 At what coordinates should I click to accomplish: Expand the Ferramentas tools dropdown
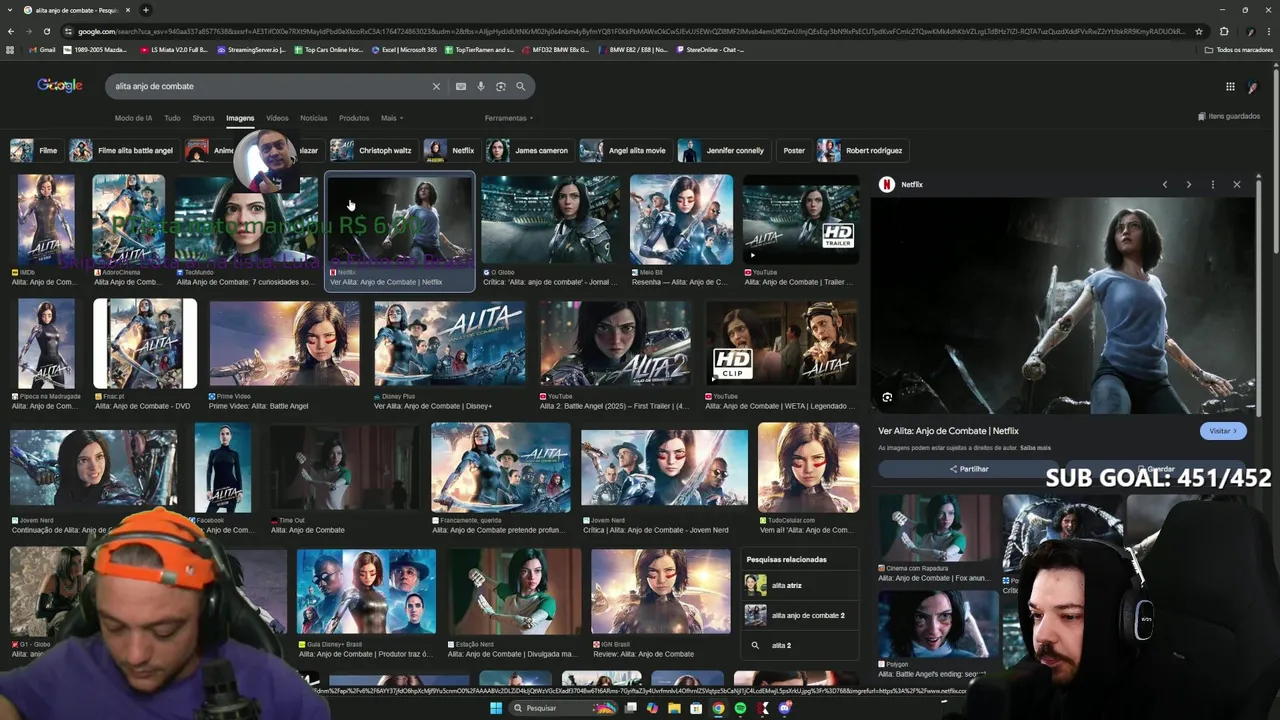coord(509,118)
